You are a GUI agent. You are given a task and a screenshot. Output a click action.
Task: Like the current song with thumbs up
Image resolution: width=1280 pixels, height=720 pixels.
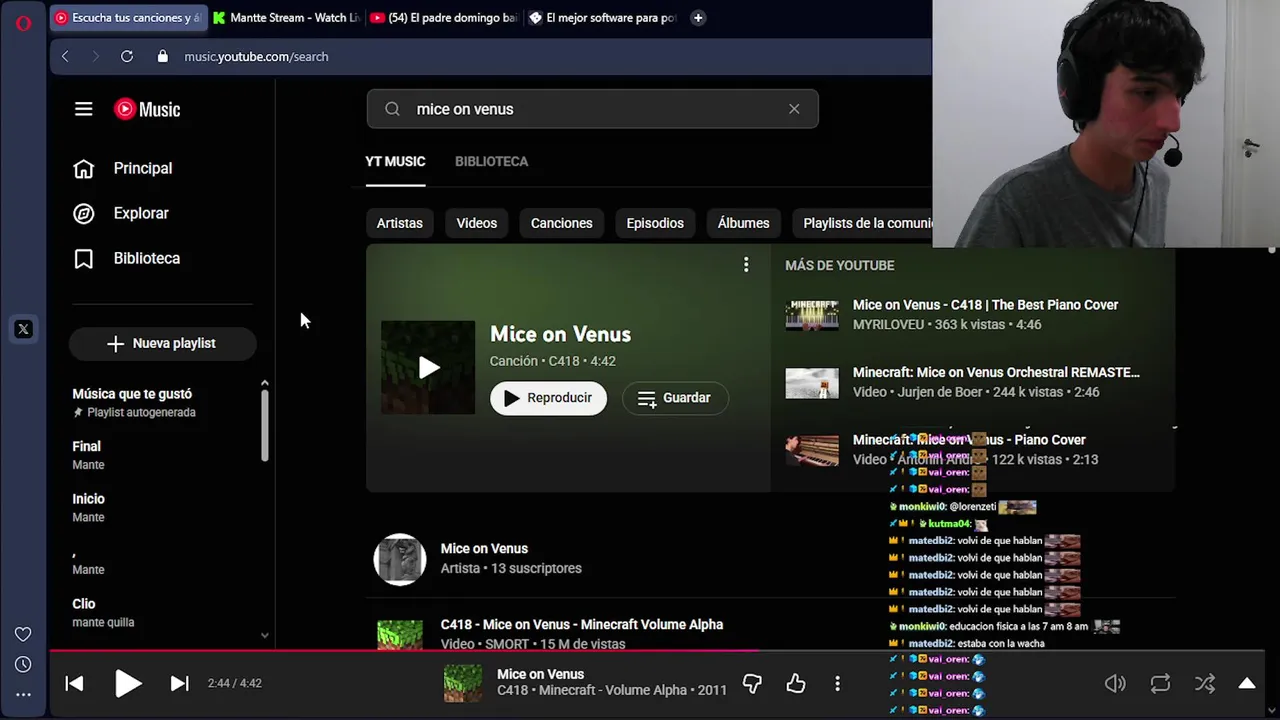point(795,683)
